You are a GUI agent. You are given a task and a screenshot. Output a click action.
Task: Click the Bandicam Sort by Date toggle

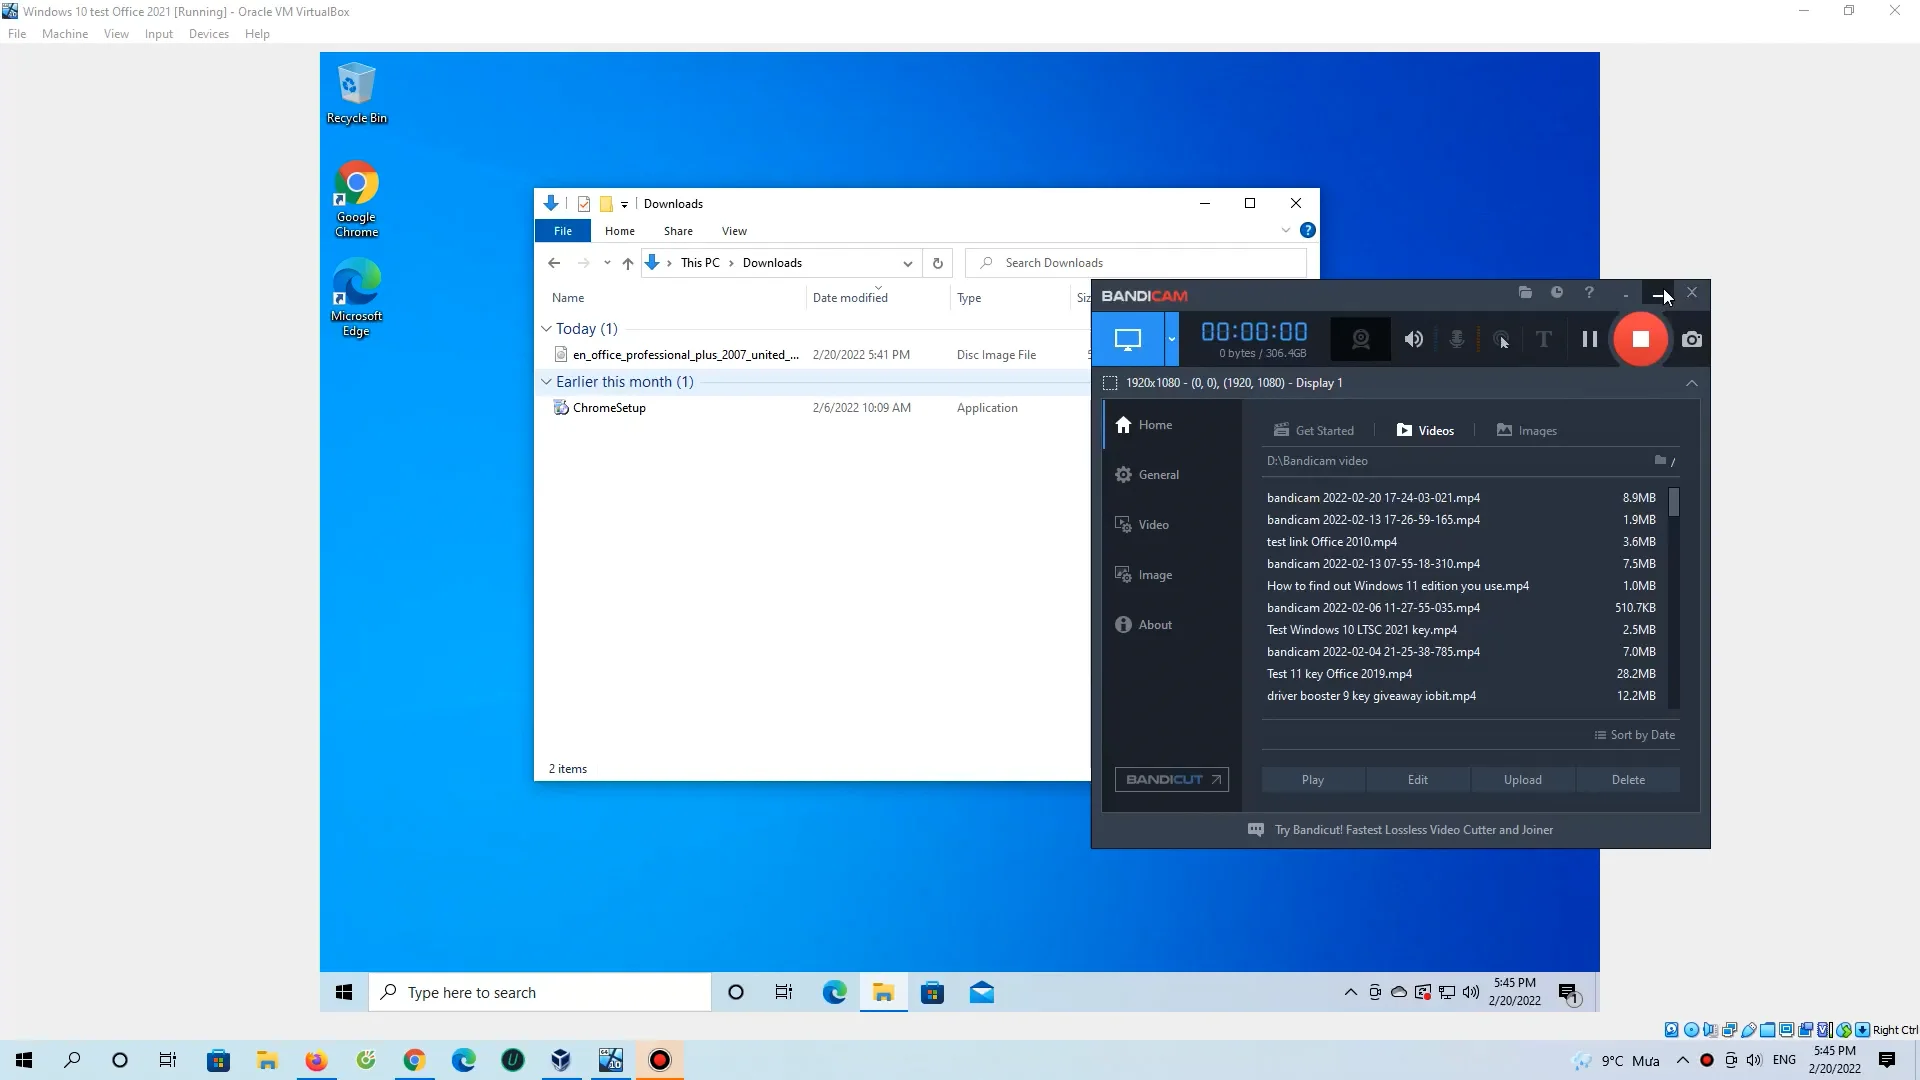pyautogui.click(x=1636, y=735)
